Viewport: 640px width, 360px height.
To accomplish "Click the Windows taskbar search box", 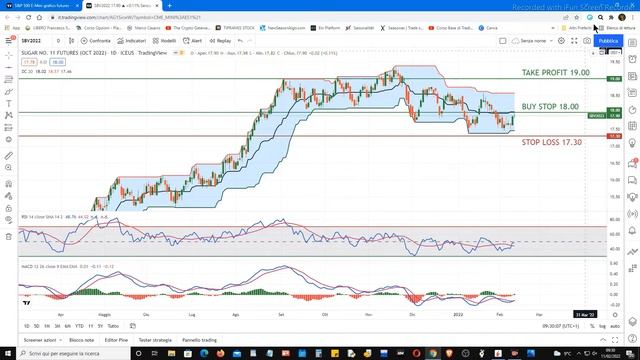I will click(x=73, y=353).
